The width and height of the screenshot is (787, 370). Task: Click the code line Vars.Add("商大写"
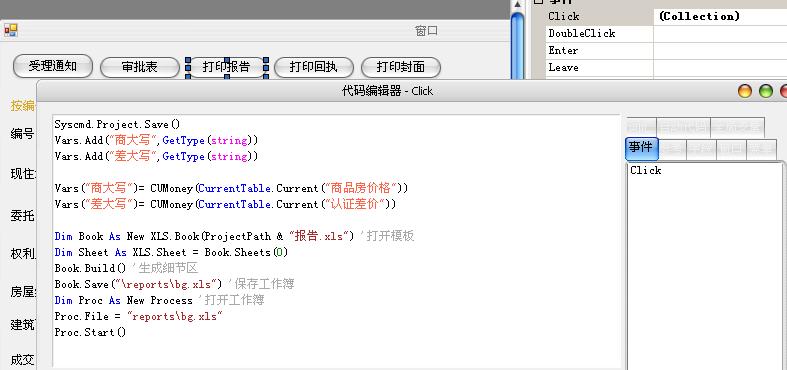tap(156, 140)
